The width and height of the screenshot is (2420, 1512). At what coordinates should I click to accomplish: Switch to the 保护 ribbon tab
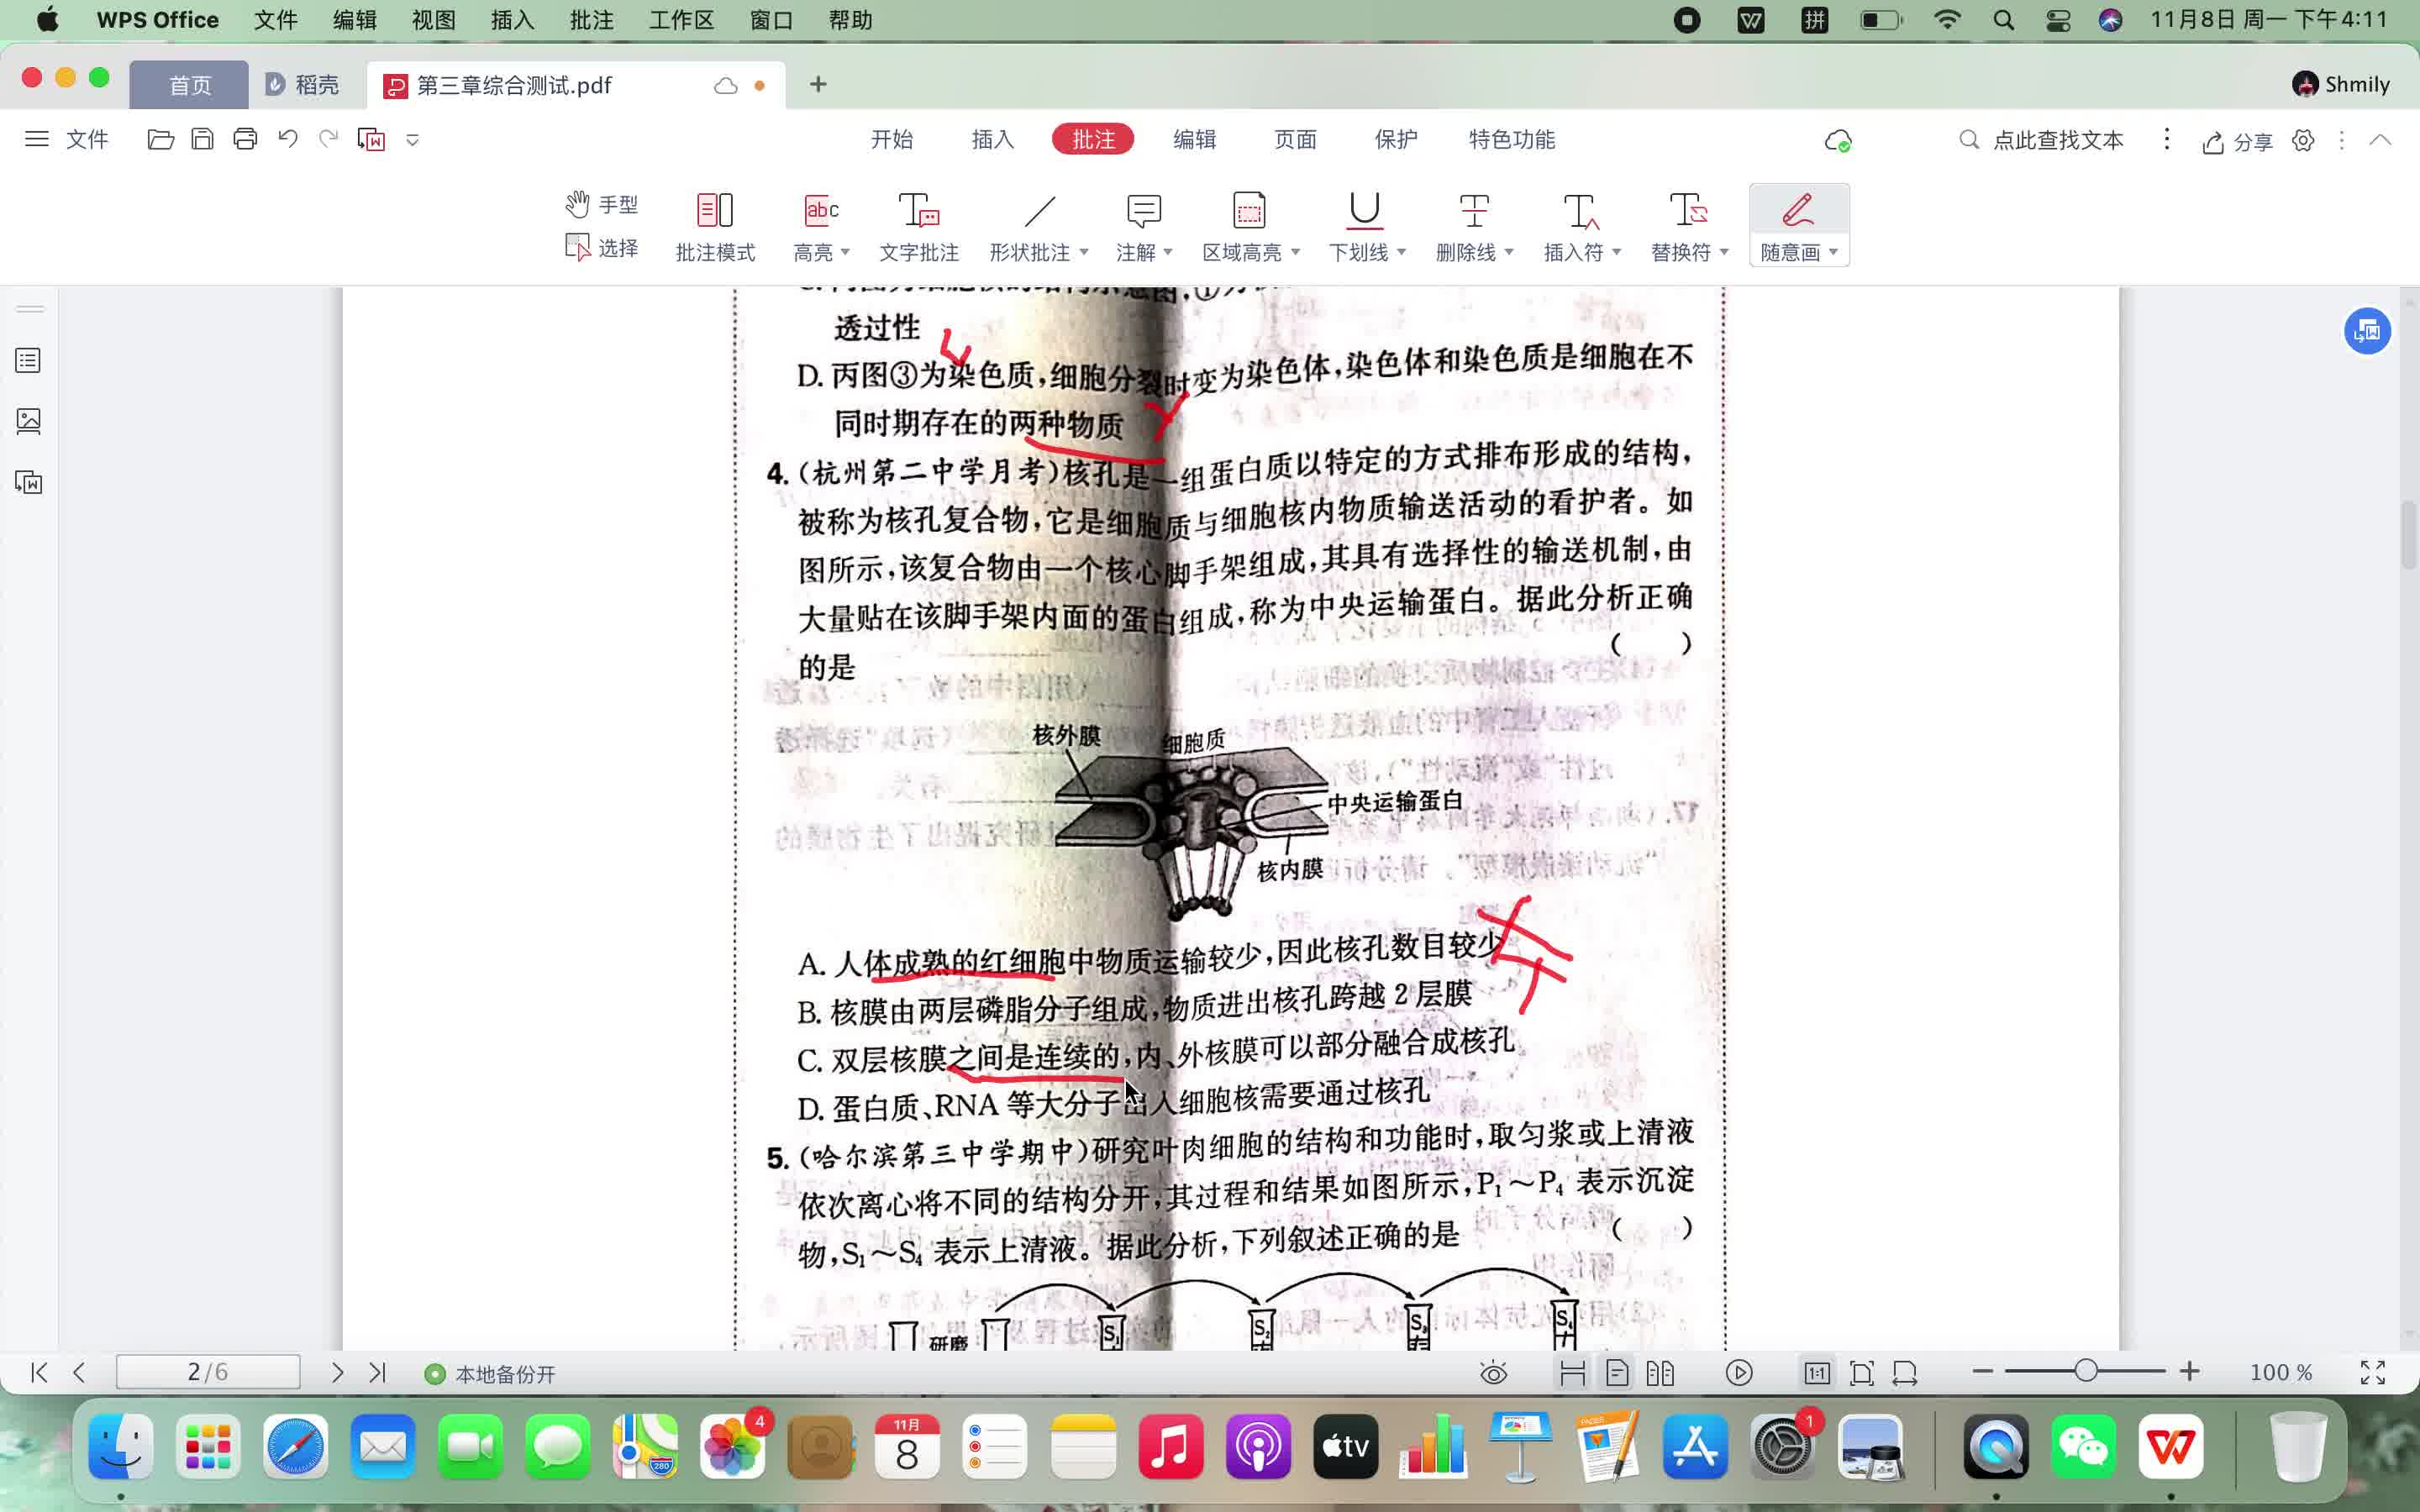[1396, 139]
